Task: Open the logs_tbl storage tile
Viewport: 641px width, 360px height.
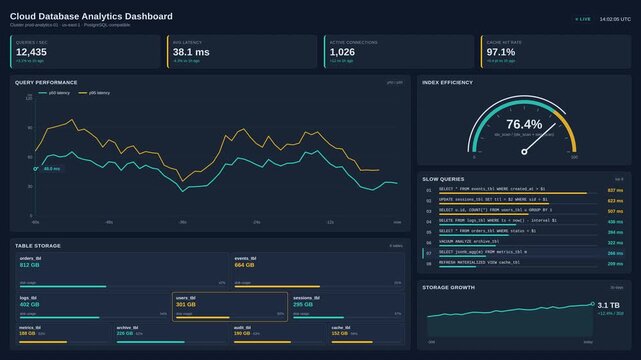Action: 93,306
